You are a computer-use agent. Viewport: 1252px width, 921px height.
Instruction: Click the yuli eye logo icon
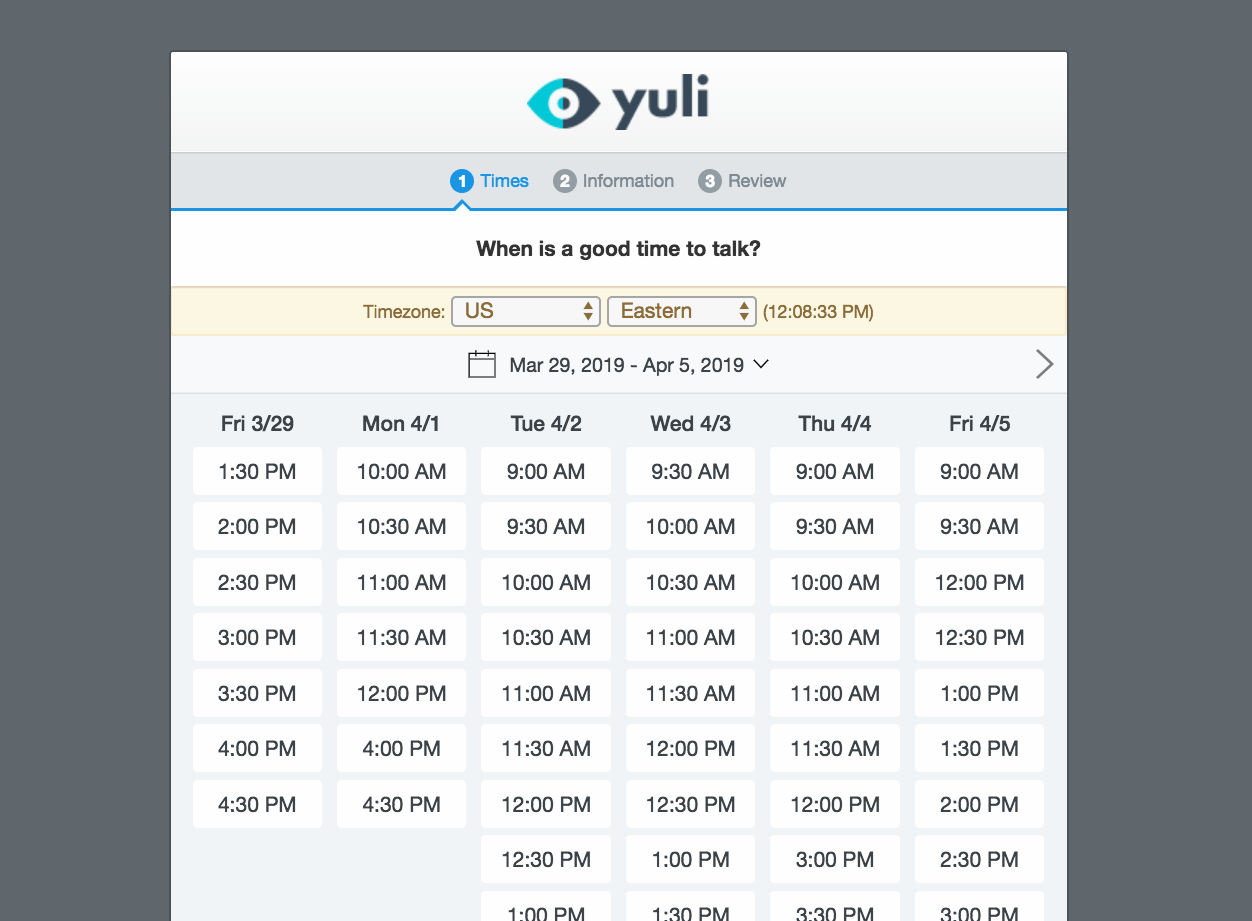[563, 103]
